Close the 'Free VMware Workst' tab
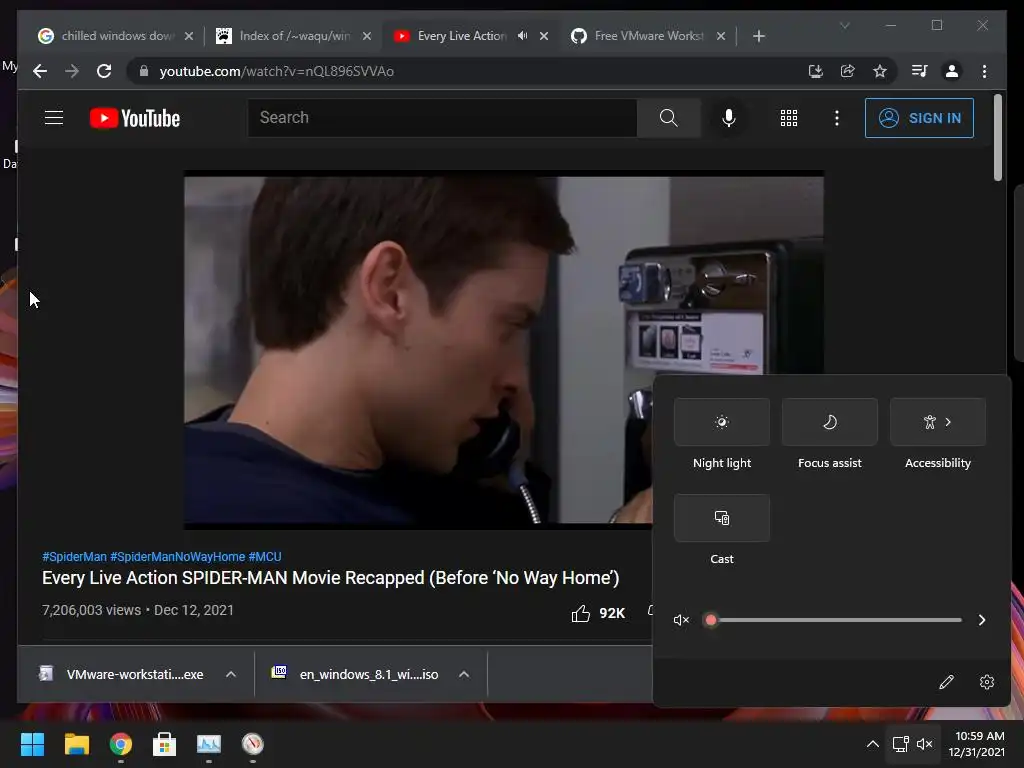The height and width of the screenshot is (768, 1024). coord(721,36)
